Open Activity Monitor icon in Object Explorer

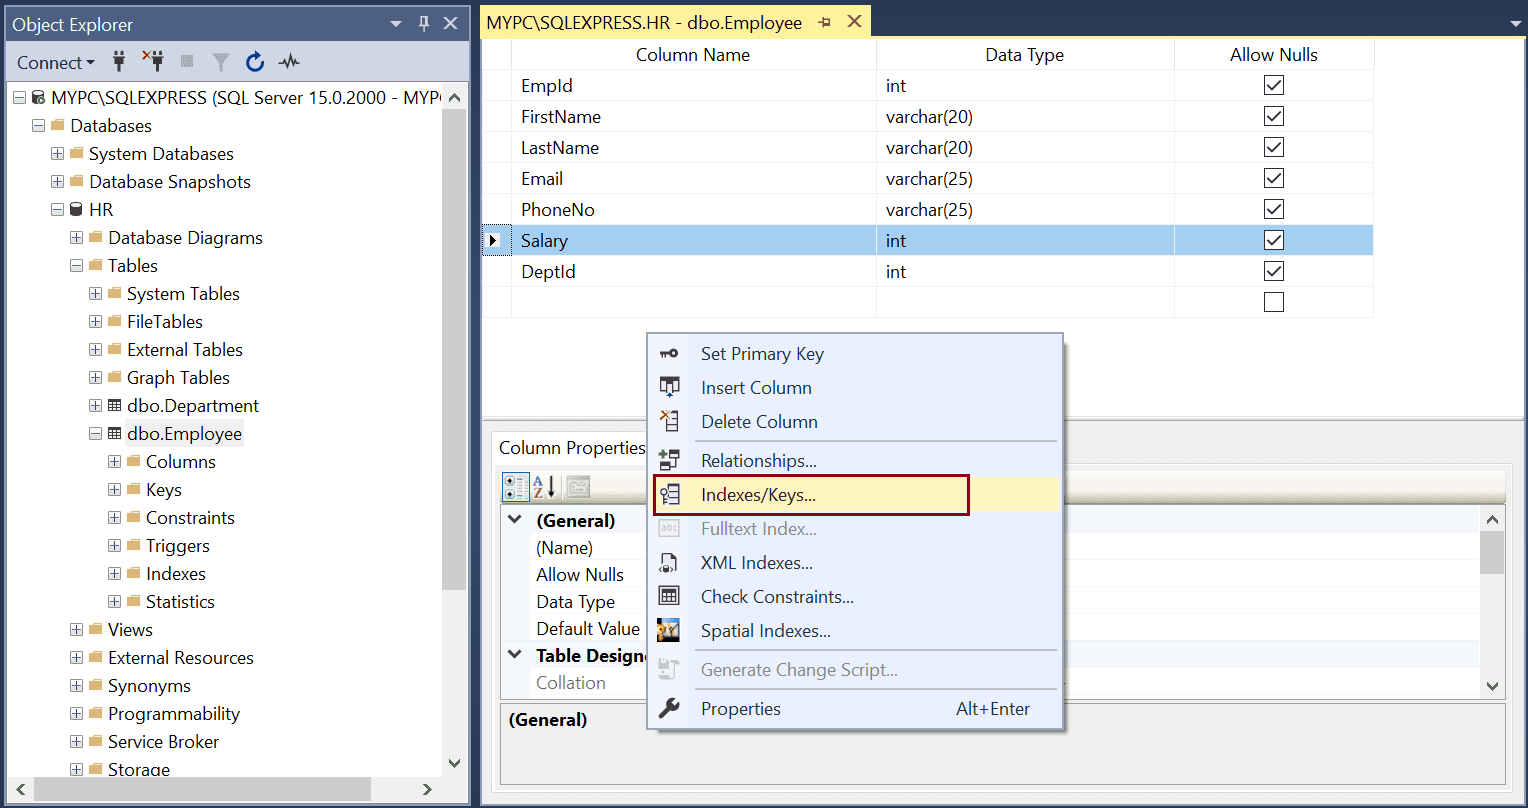[x=289, y=62]
